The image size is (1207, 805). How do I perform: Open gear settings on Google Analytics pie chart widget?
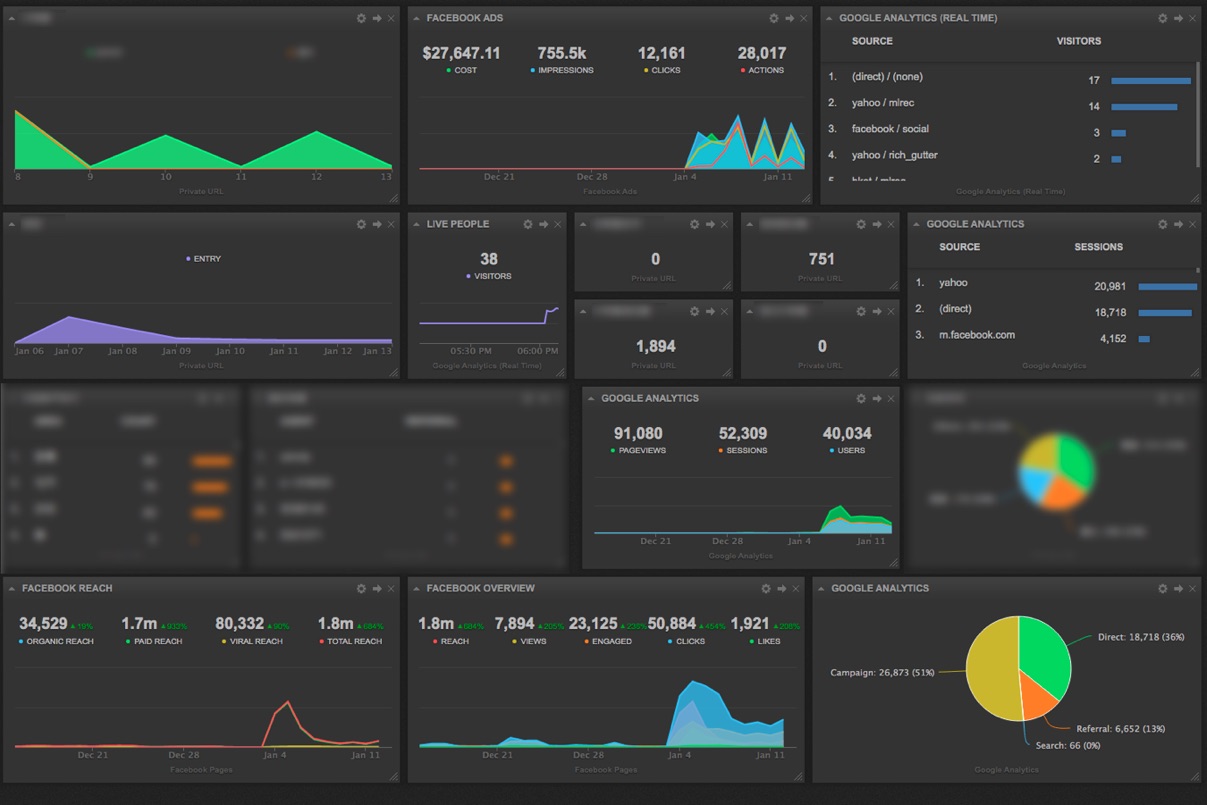click(x=1163, y=588)
